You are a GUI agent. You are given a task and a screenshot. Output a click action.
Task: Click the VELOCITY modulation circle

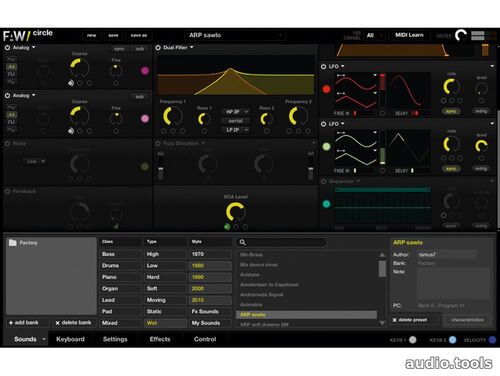(492, 340)
